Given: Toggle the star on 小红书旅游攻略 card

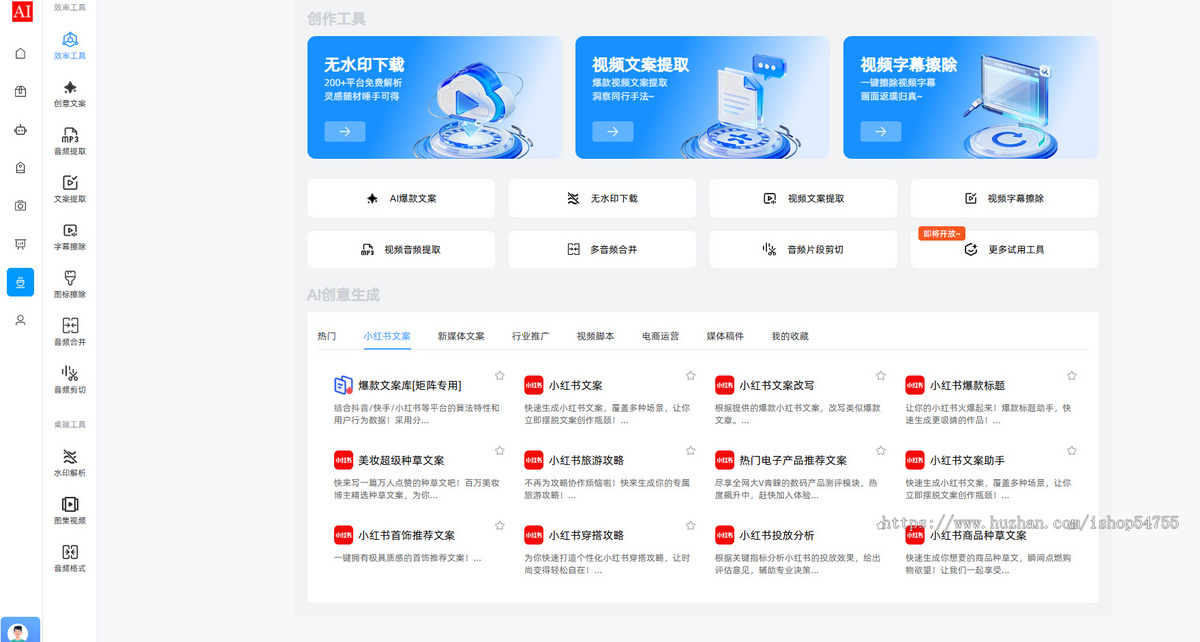Looking at the screenshot, I should [690, 450].
